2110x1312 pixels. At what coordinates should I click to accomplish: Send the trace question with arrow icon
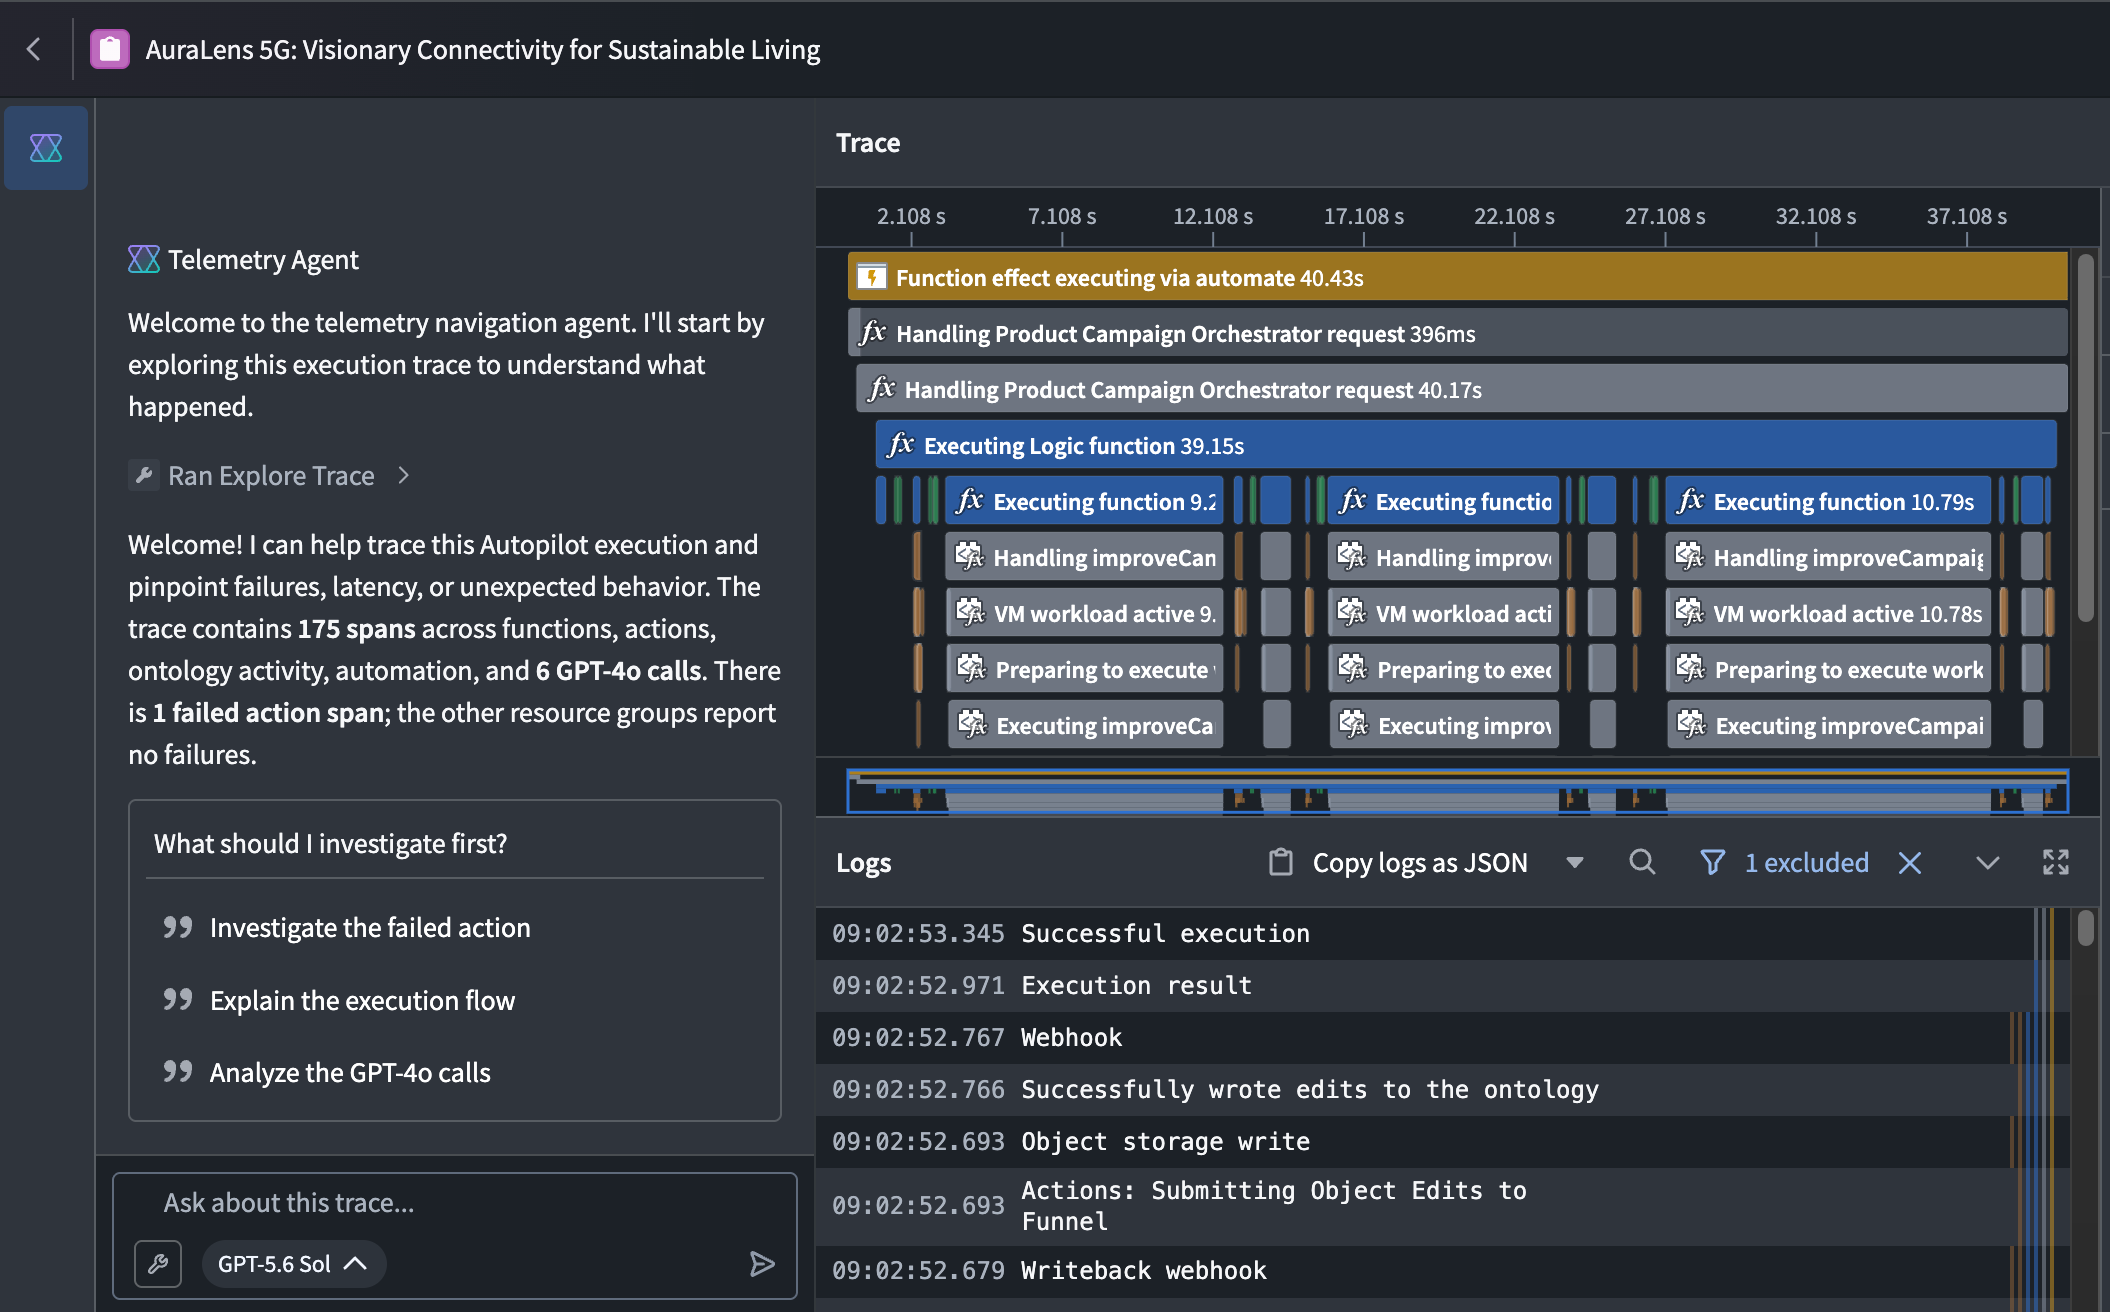(762, 1264)
